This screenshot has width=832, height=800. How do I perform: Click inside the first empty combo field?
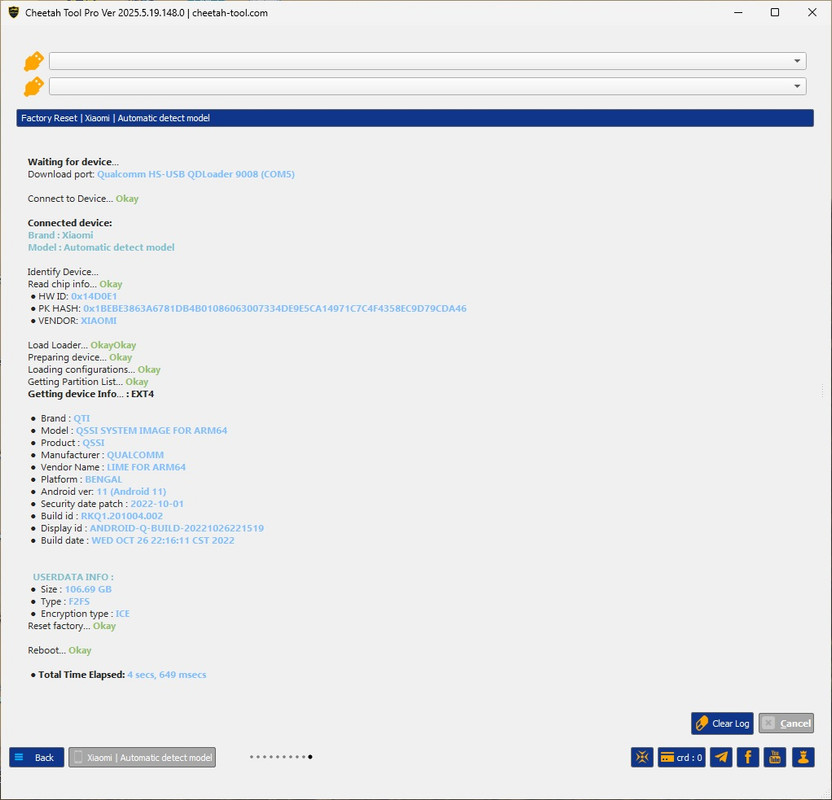point(428,61)
